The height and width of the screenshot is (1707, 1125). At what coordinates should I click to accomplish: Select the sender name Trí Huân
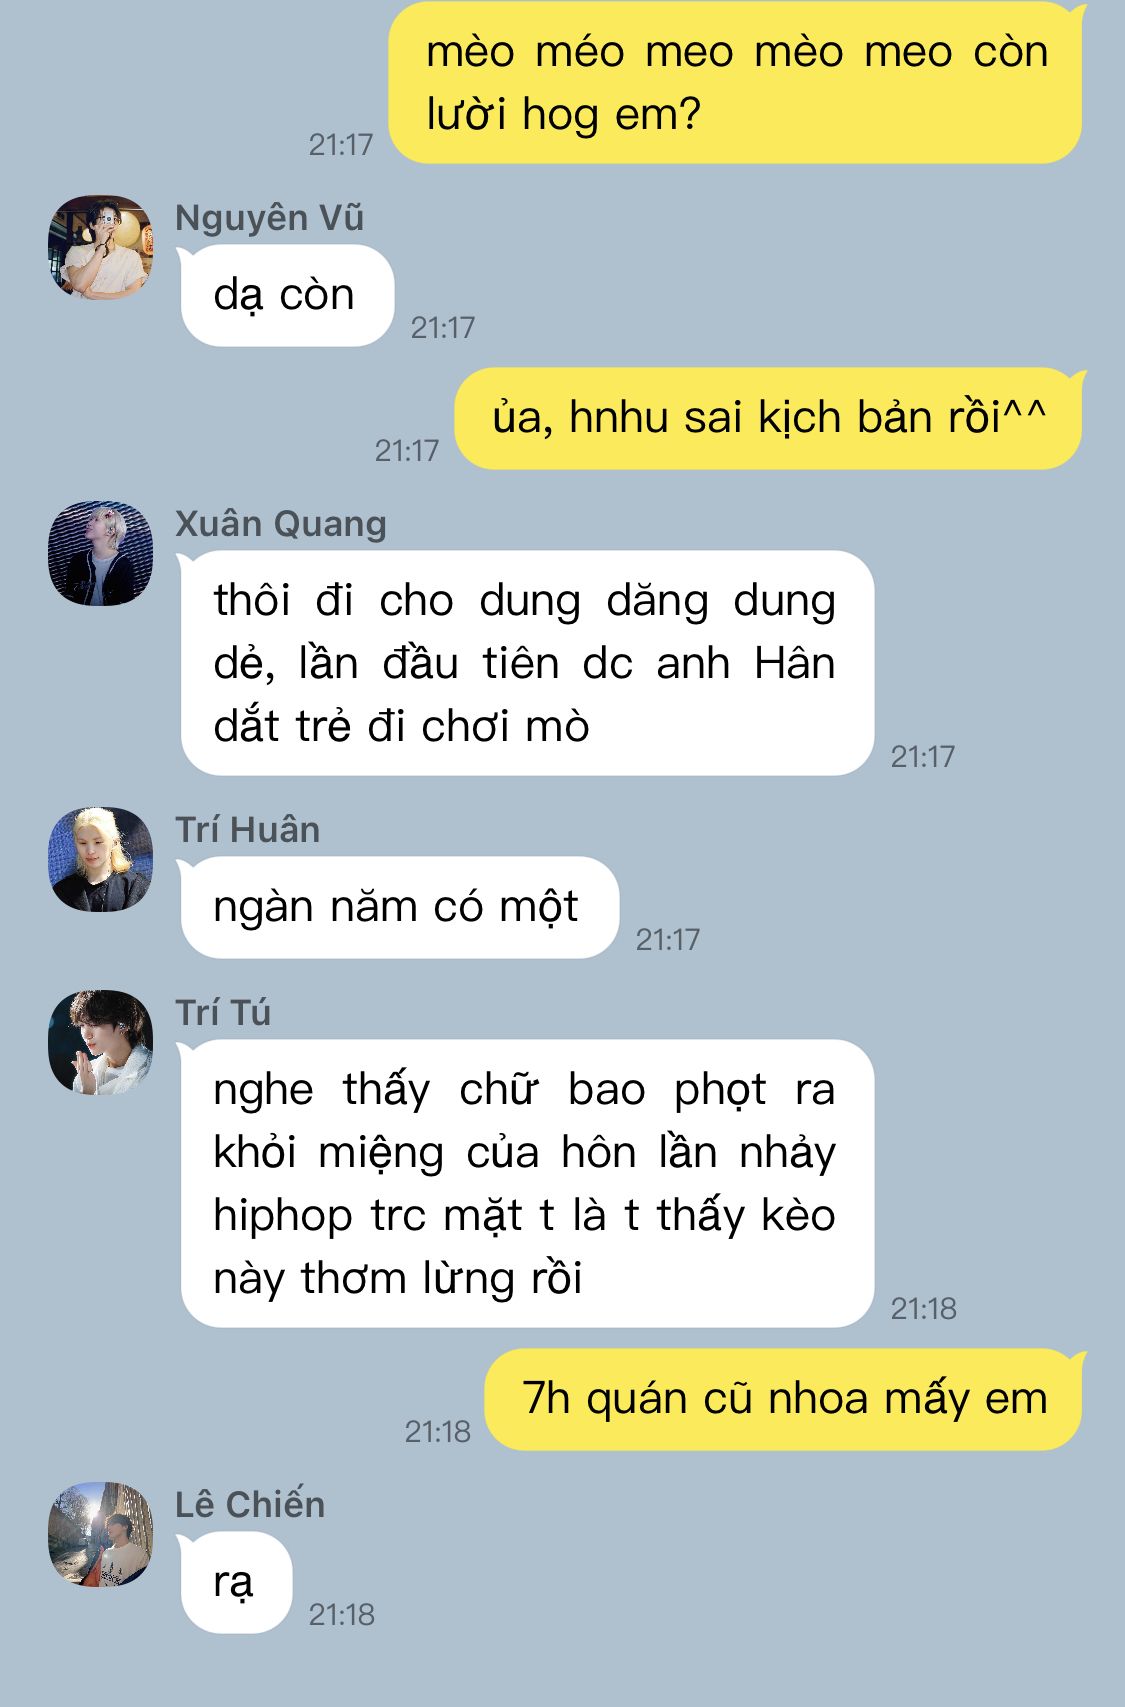247,830
